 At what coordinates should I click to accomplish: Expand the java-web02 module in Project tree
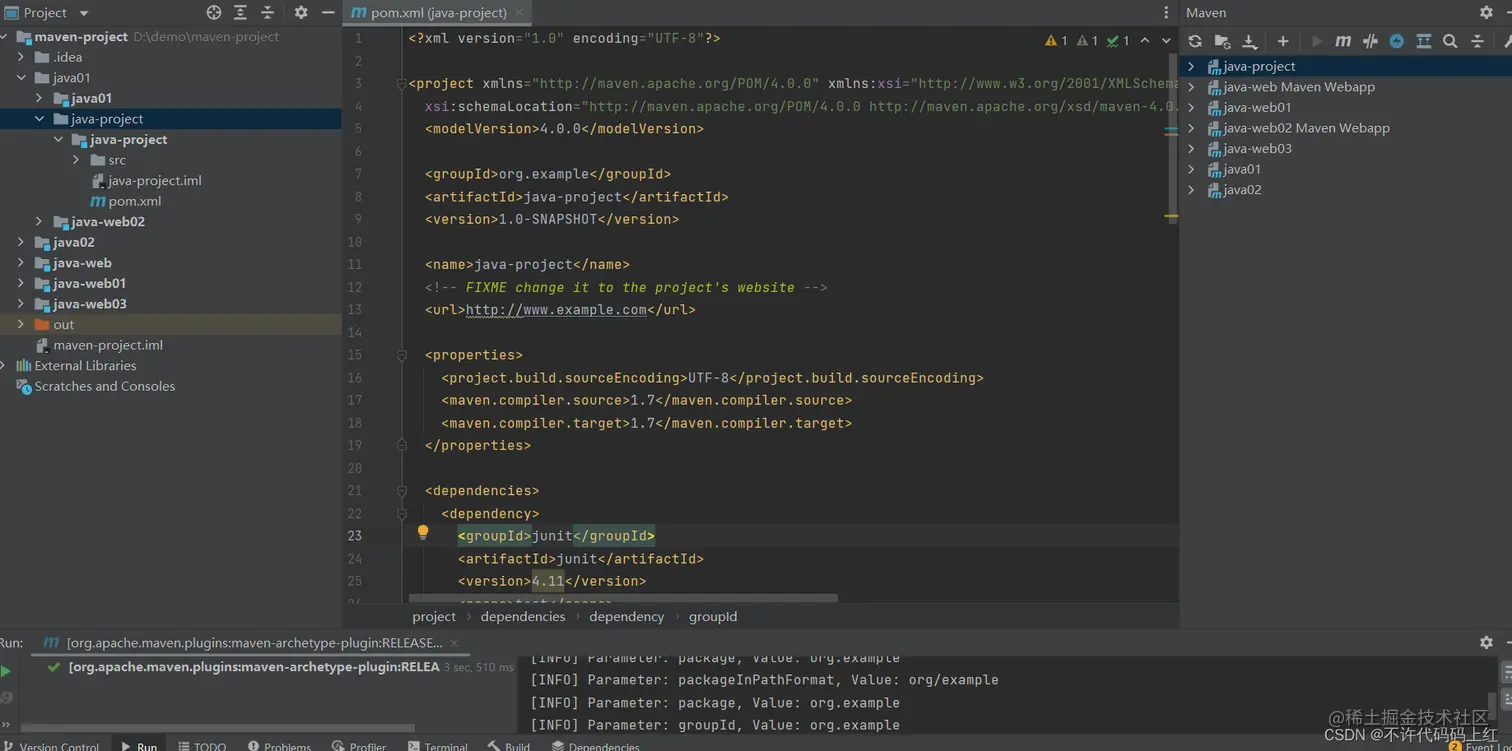click(39, 222)
